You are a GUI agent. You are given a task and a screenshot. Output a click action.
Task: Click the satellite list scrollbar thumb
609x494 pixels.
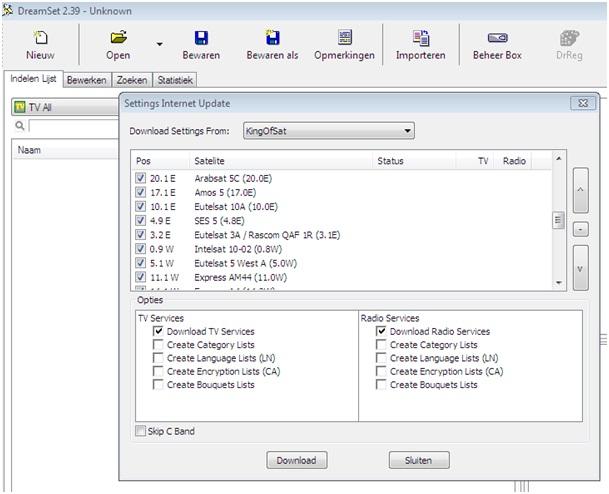coord(558,220)
